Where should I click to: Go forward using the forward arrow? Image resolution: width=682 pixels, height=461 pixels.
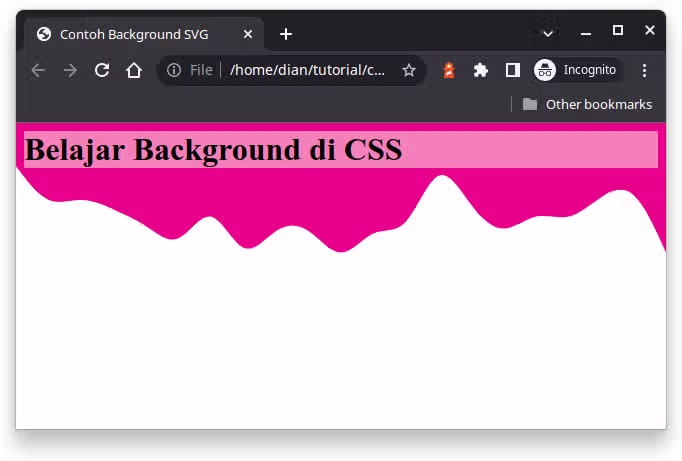70,70
